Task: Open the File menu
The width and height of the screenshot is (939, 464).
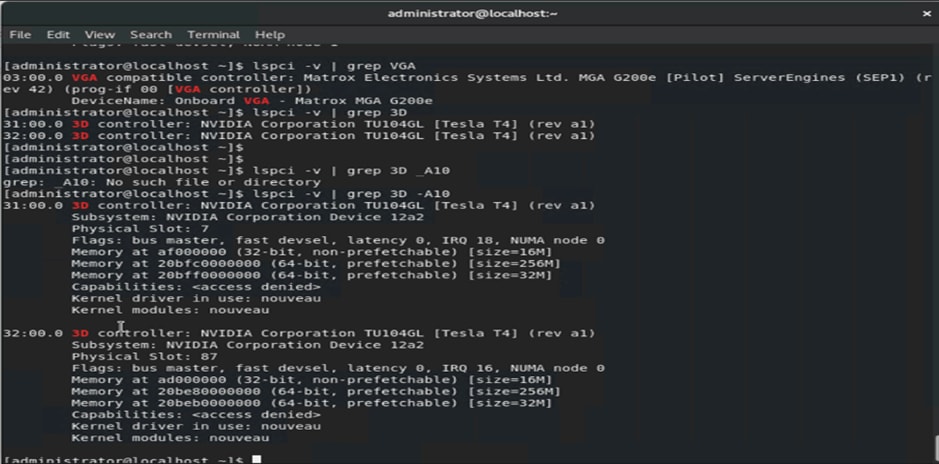Action: (x=20, y=35)
